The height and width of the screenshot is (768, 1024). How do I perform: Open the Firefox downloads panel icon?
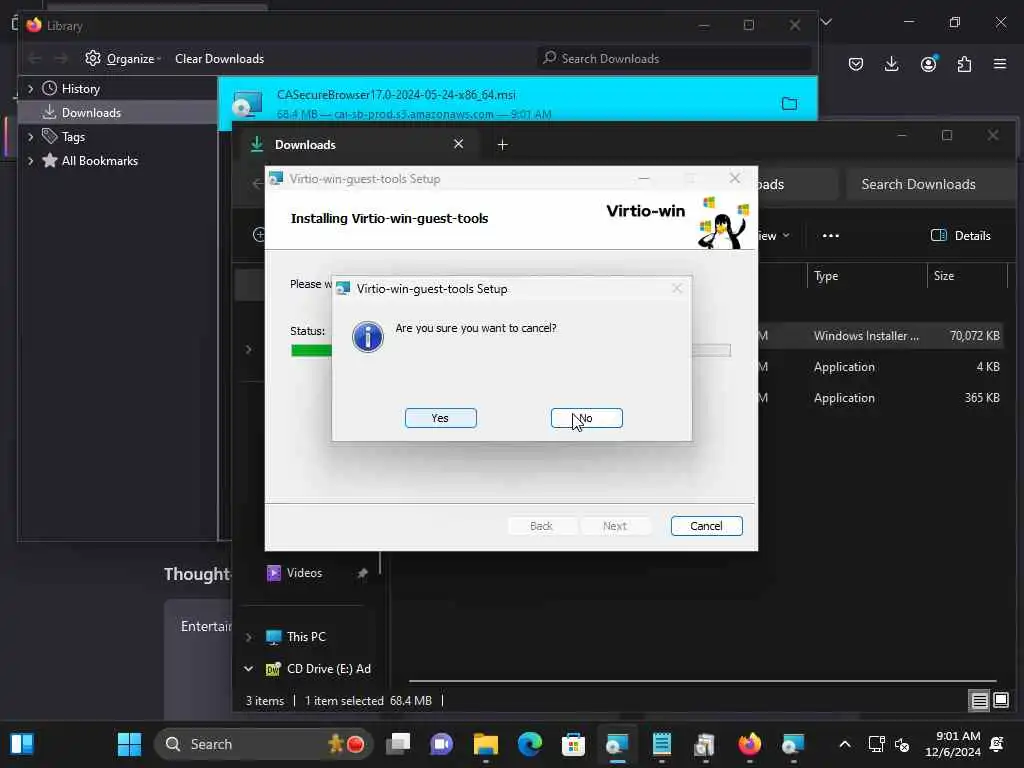click(891, 64)
